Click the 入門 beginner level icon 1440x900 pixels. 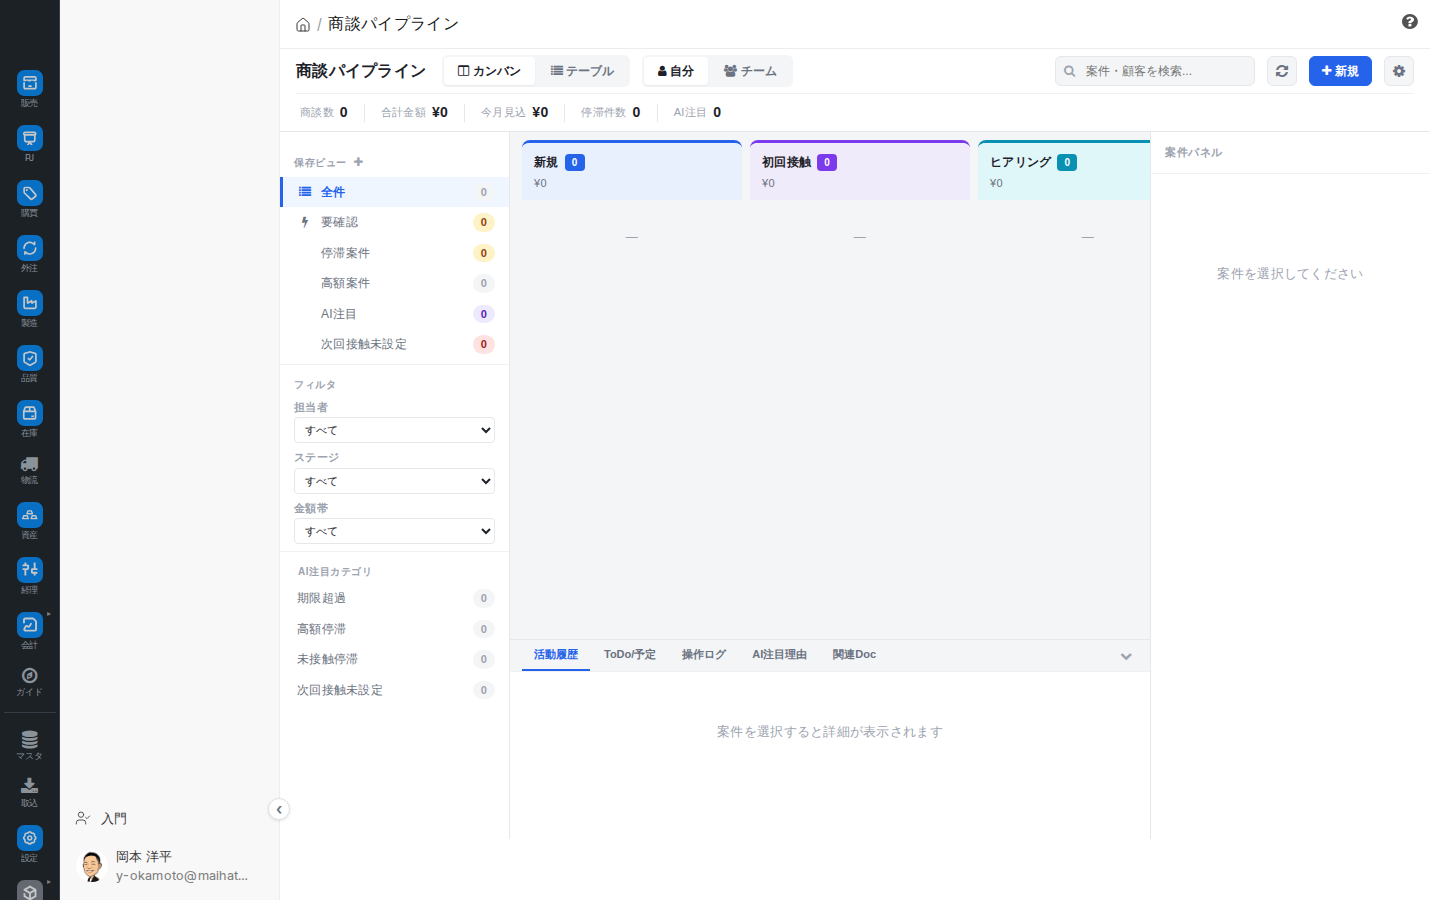tap(83, 818)
